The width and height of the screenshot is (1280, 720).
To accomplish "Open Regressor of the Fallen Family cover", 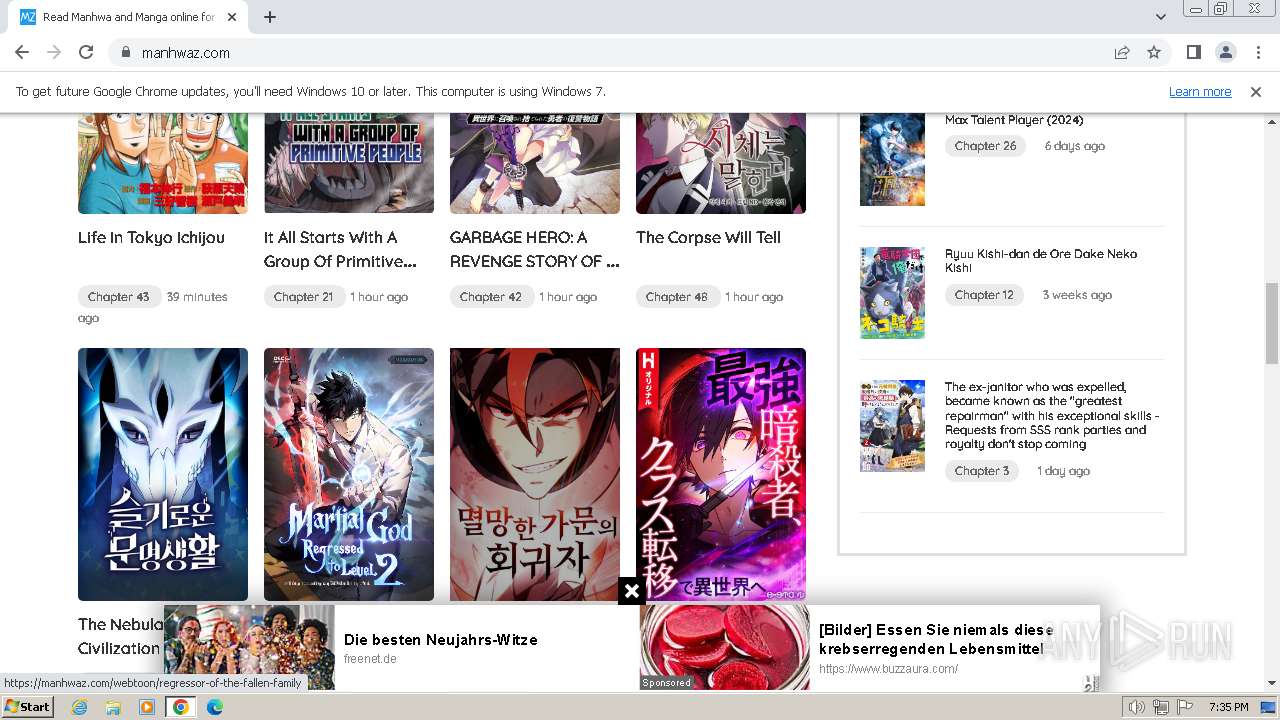I will [x=535, y=474].
